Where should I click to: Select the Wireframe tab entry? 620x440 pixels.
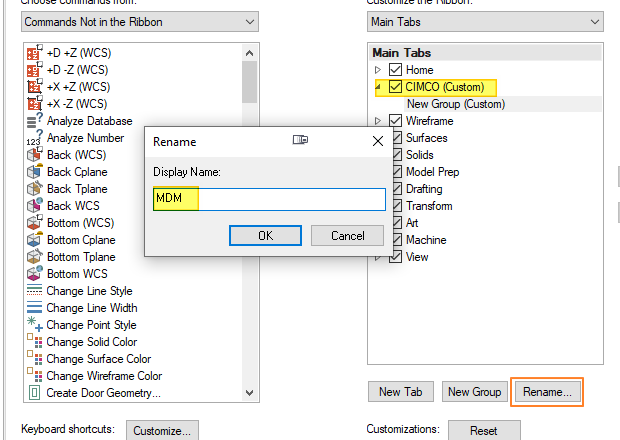[x=429, y=121]
